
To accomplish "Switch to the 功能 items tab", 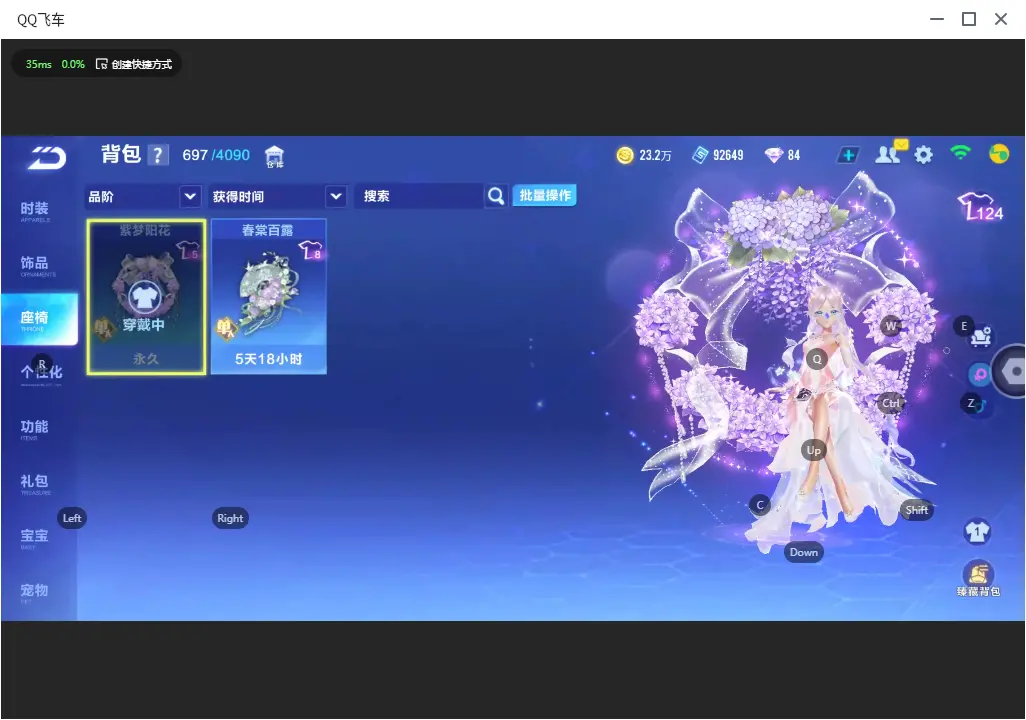I will pos(34,429).
